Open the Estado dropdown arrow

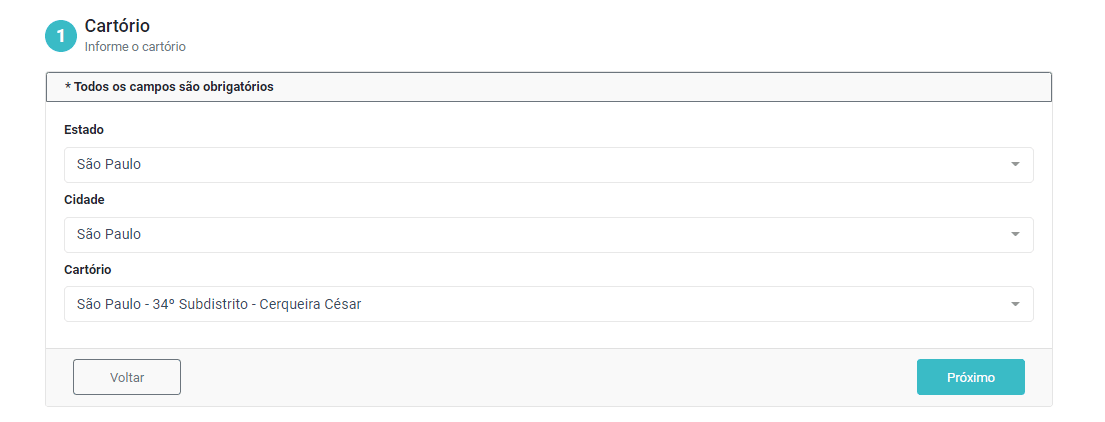(1015, 164)
